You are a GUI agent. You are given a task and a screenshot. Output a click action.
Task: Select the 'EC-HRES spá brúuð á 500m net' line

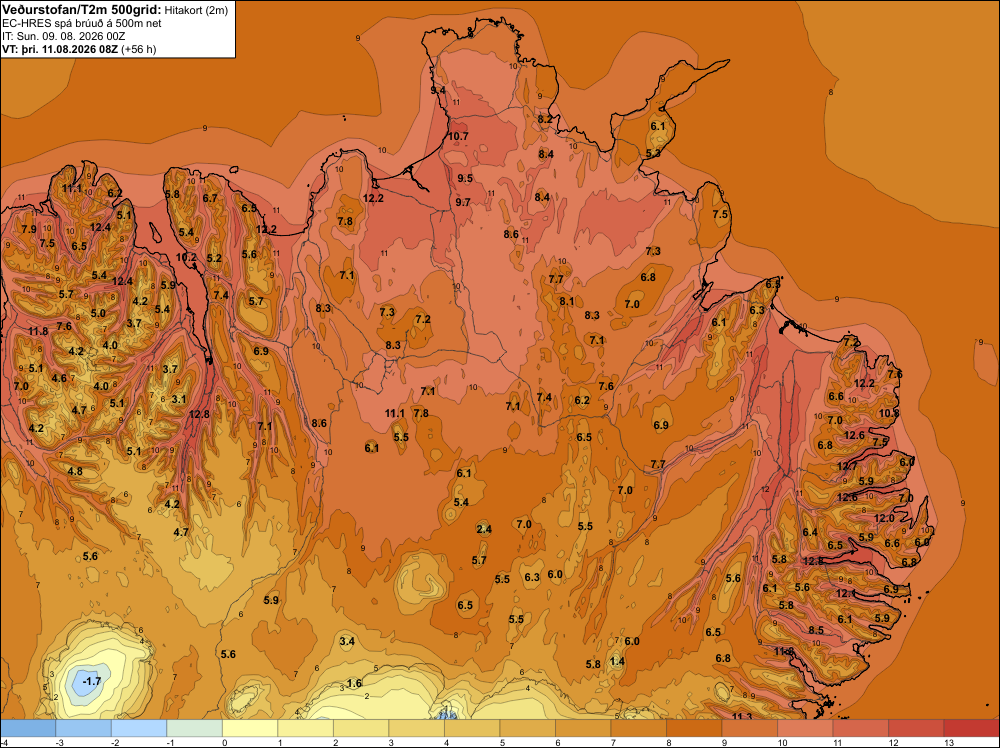tap(82, 23)
